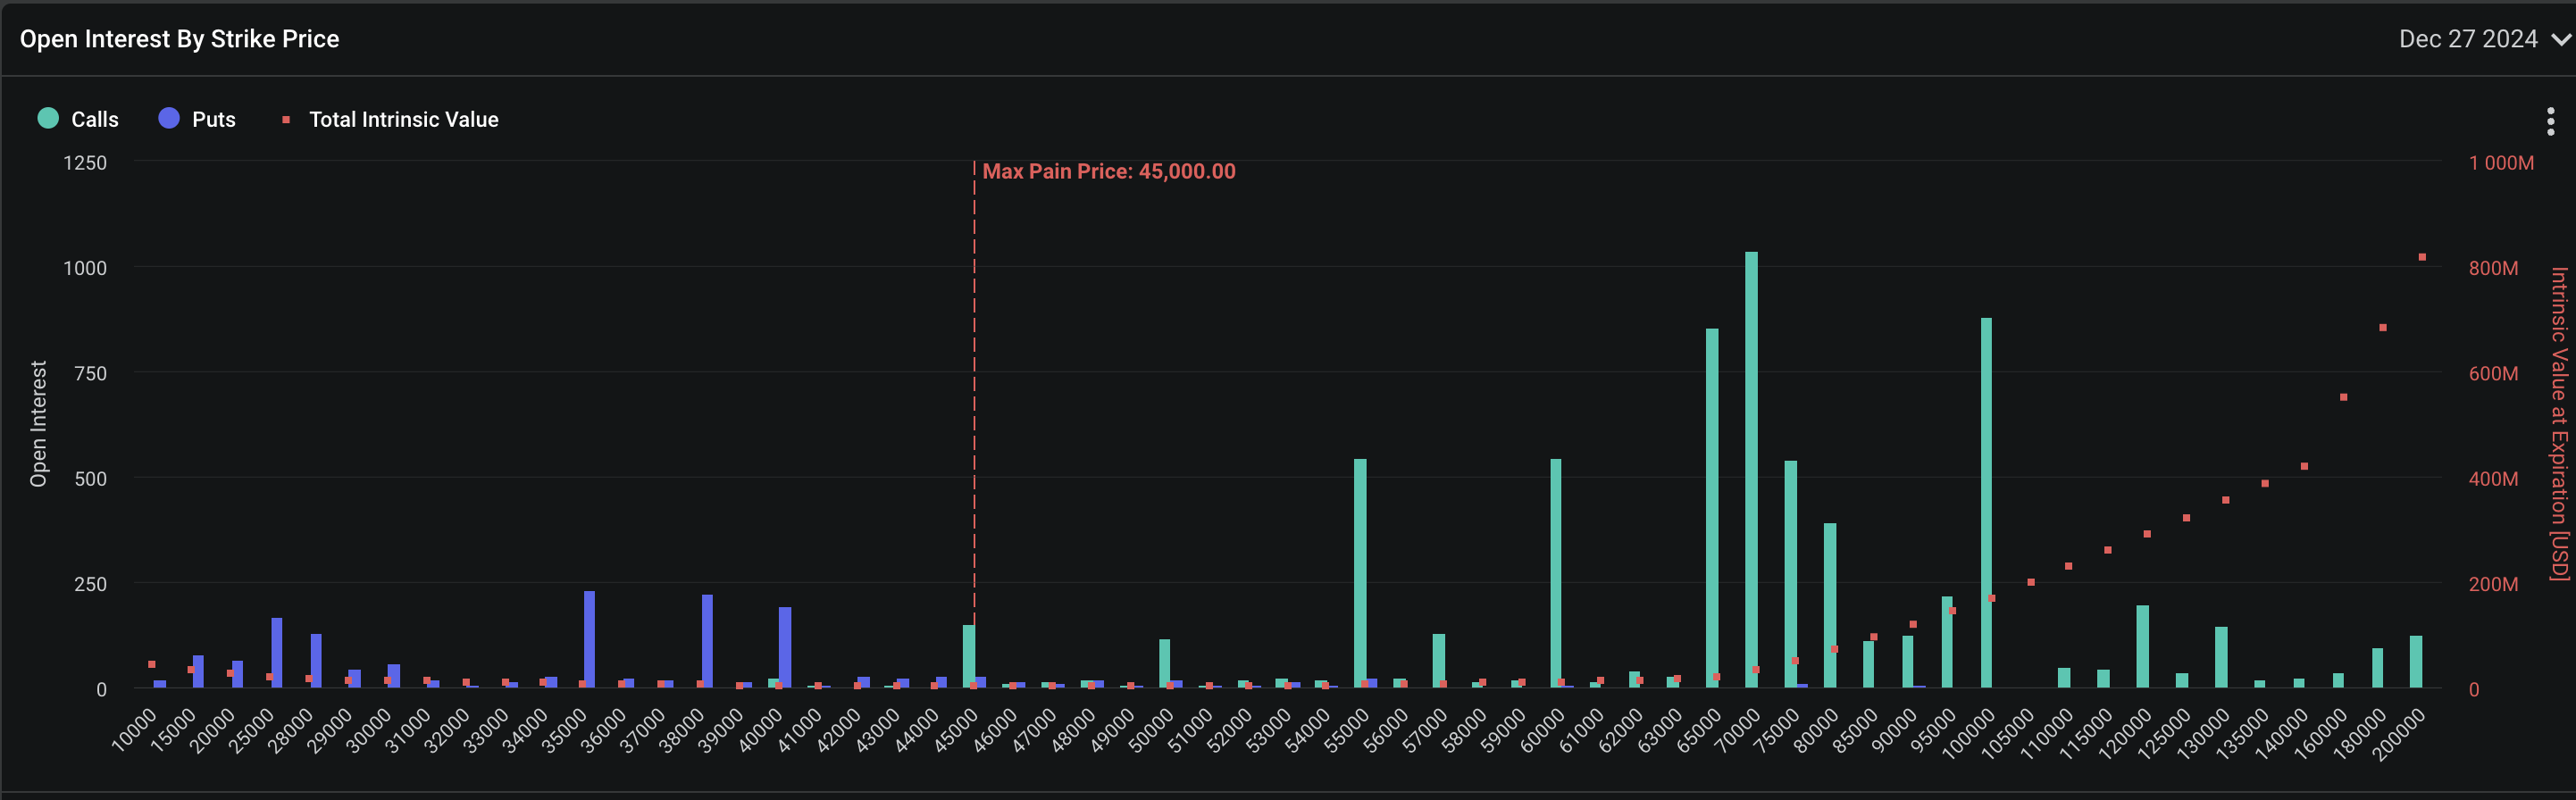The width and height of the screenshot is (2576, 800).
Task: Click the tallest call bar at 70000
Action: (x=1751, y=470)
